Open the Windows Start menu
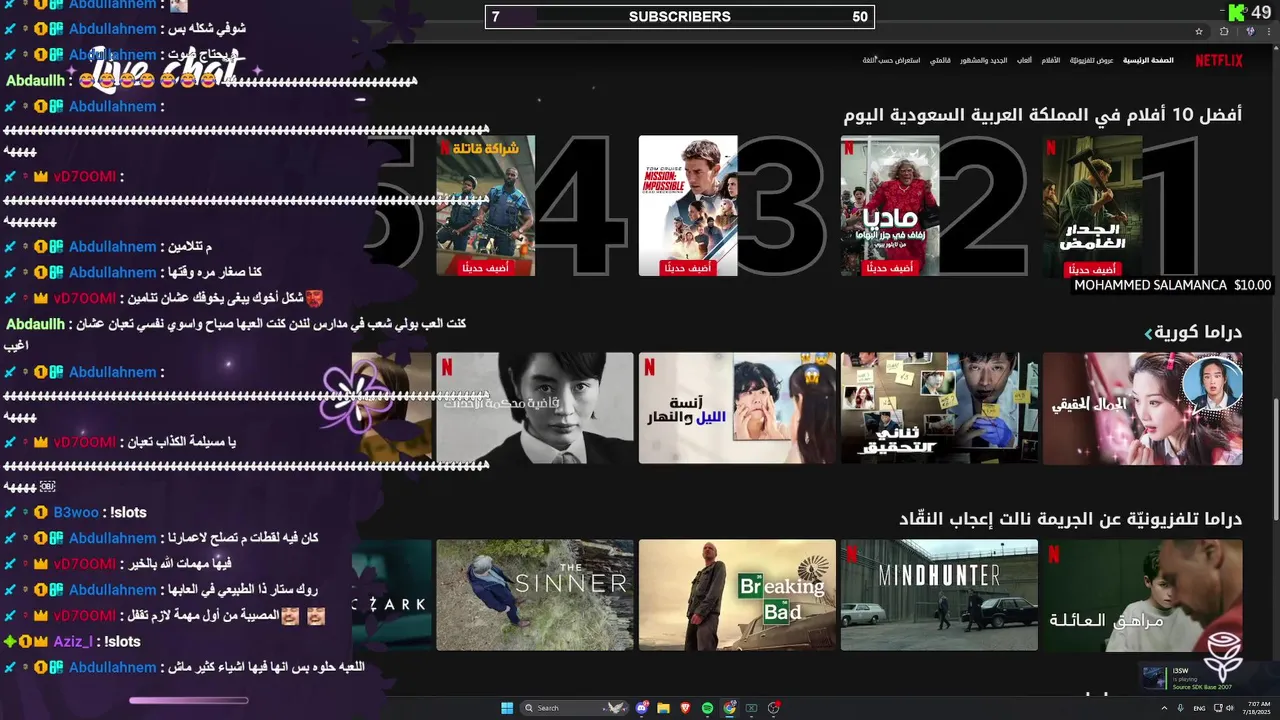The height and width of the screenshot is (720, 1280). [x=507, y=708]
